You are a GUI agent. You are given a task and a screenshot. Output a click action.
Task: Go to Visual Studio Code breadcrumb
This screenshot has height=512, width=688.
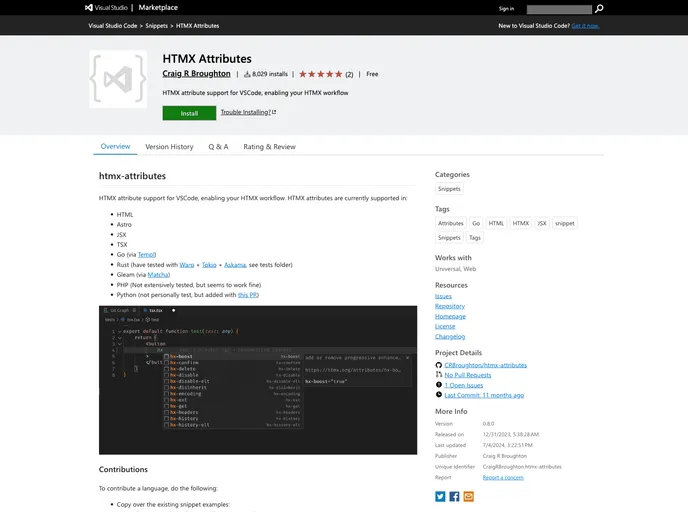tap(113, 26)
